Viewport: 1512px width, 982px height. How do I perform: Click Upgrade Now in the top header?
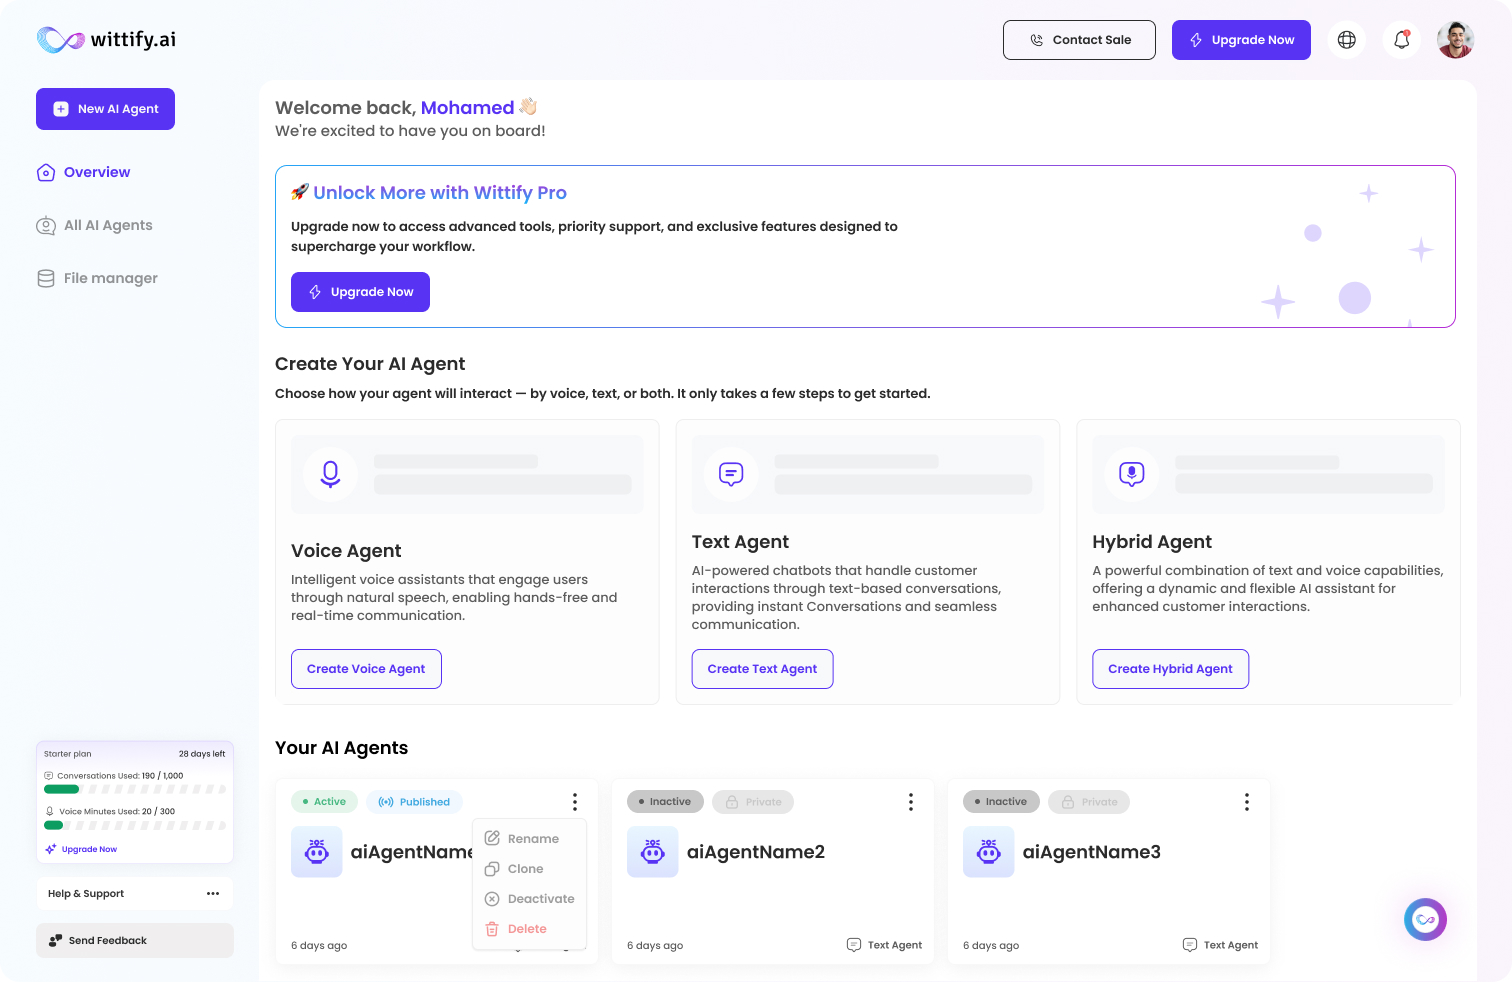[1241, 40]
